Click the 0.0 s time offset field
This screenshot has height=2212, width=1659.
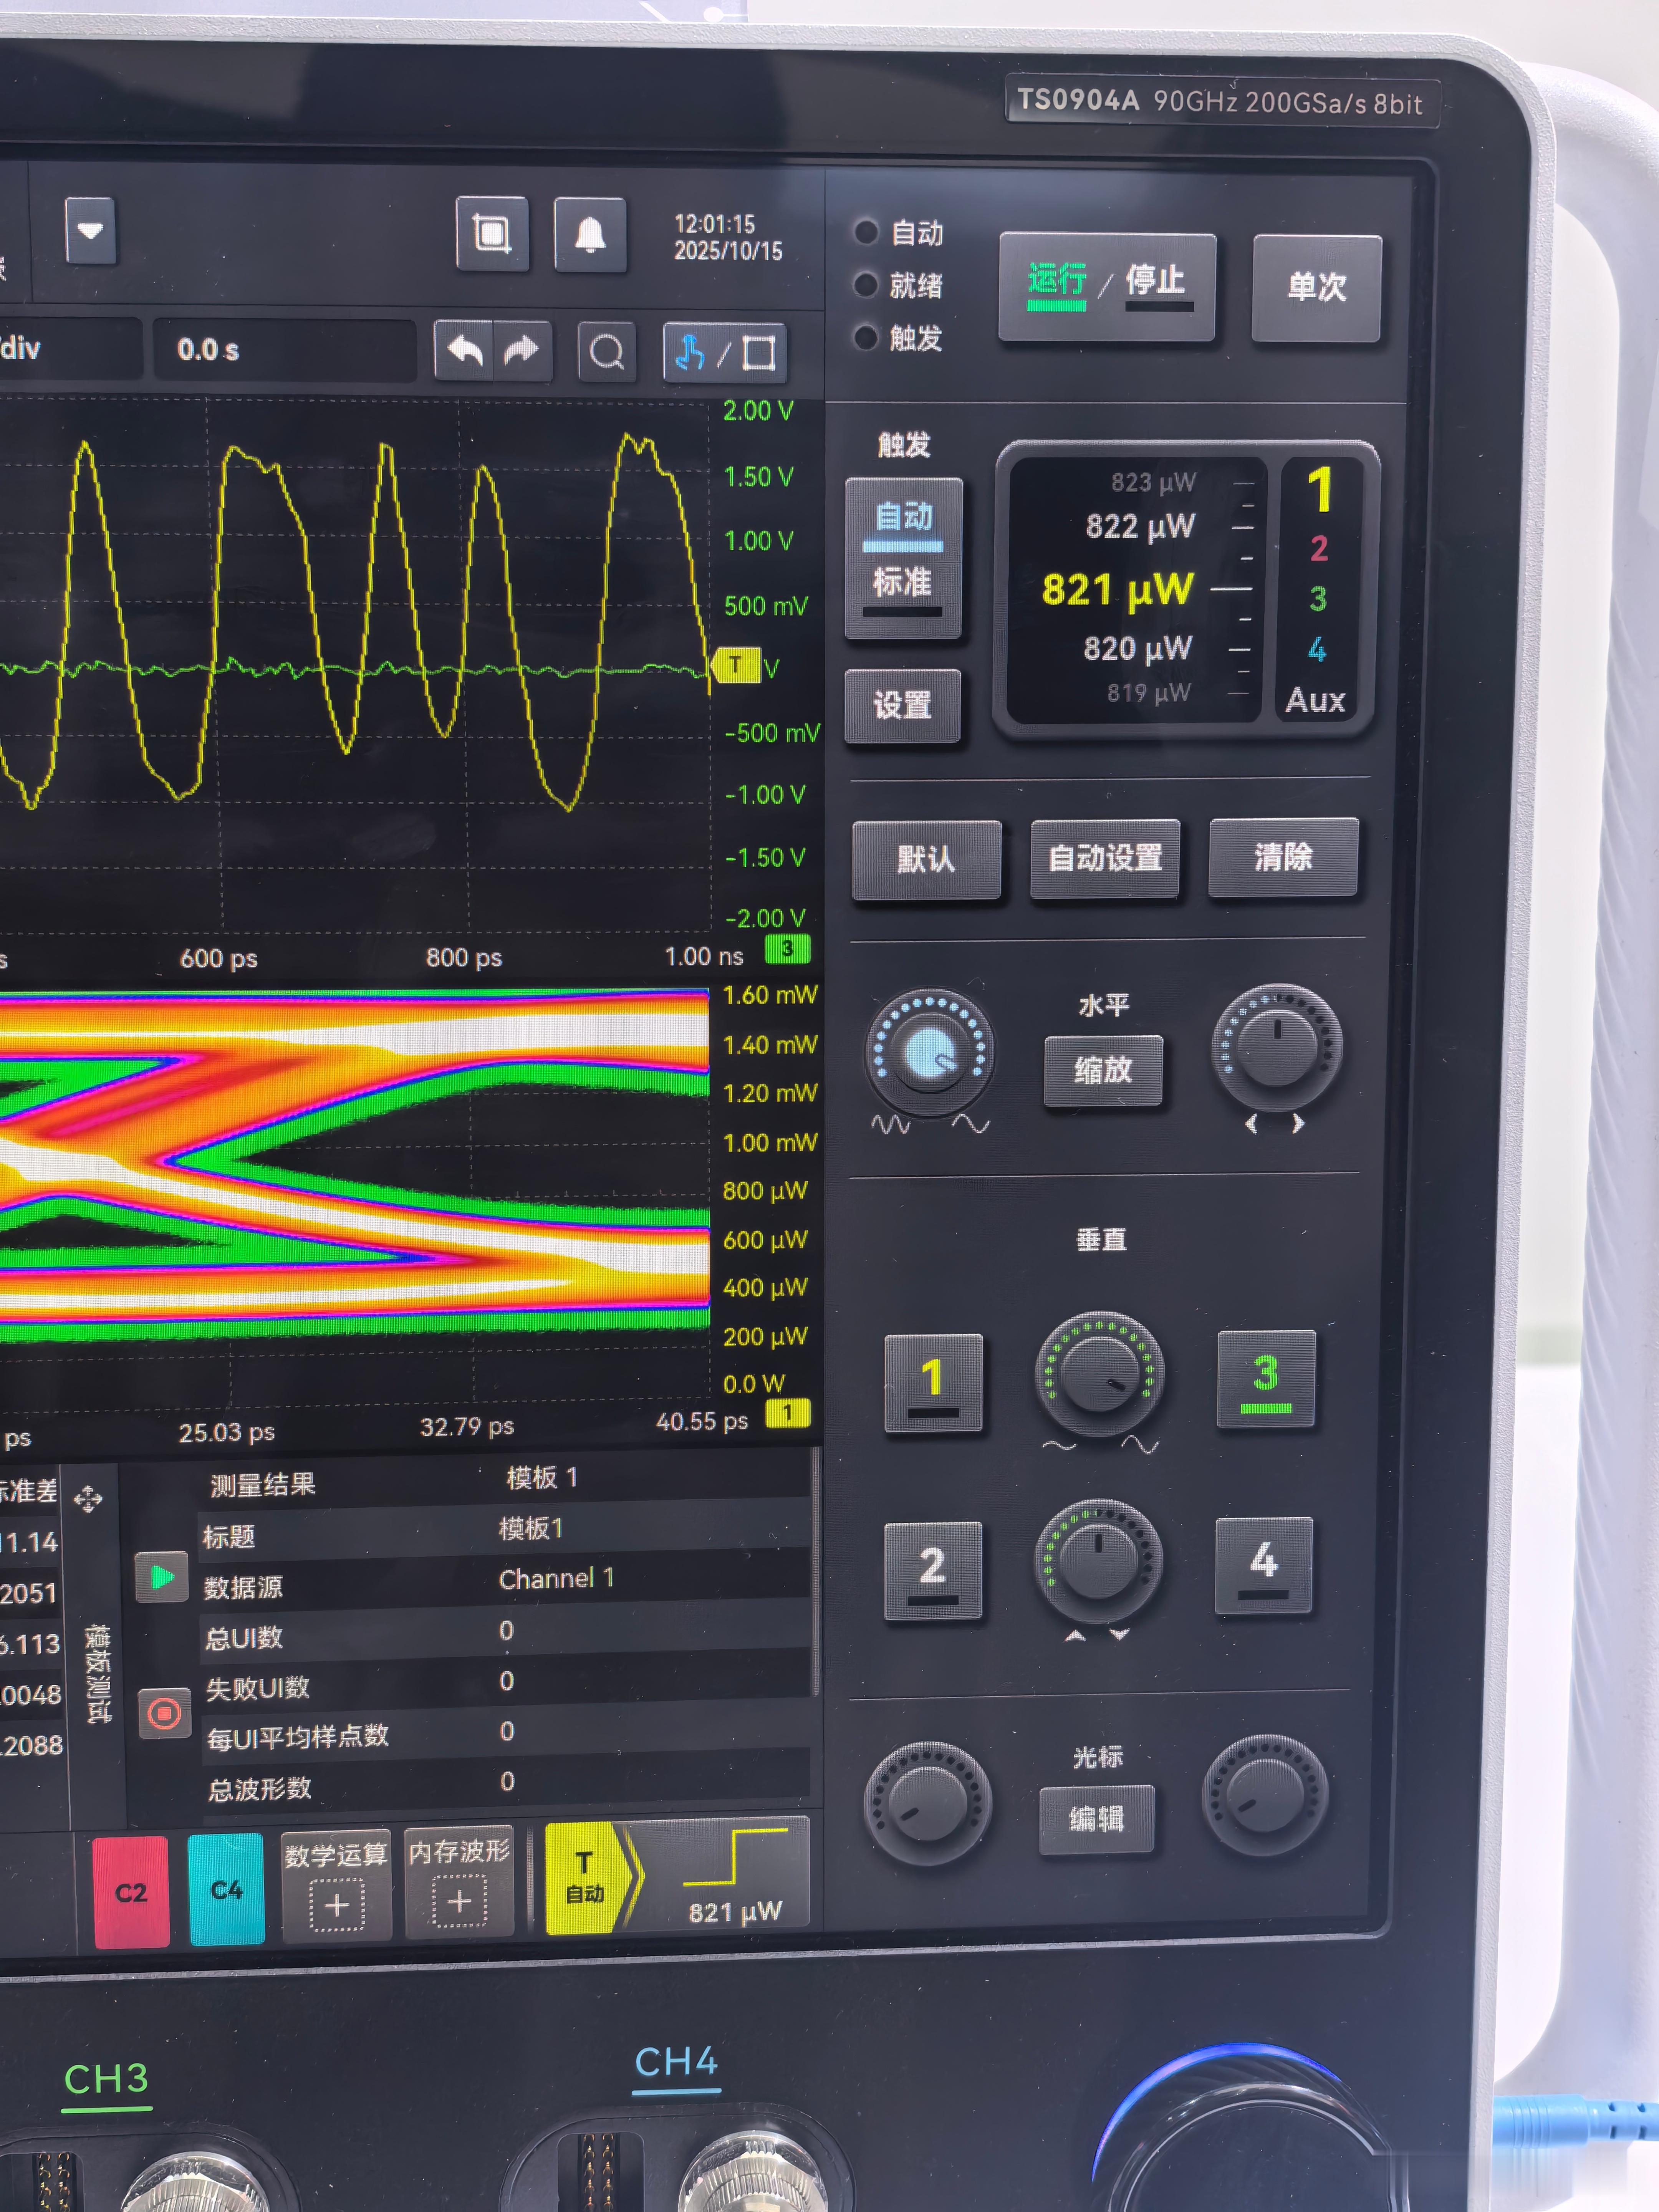click(x=284, y=350)
